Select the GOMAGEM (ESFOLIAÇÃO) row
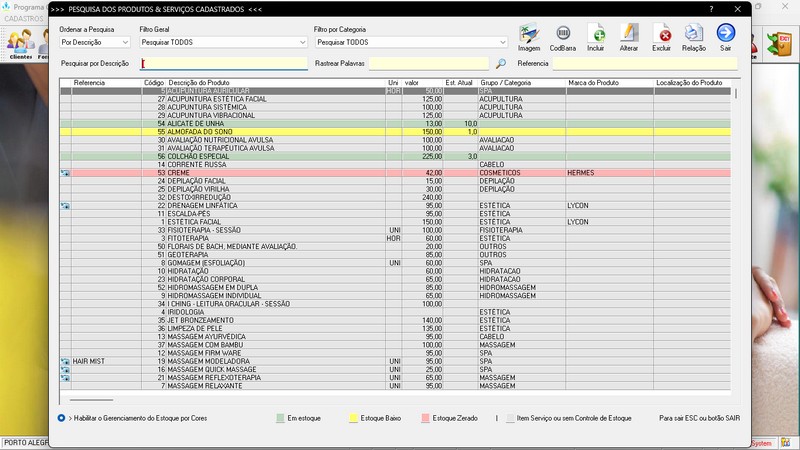This screenshot has height=450, width=800. [x=395, y=263]
